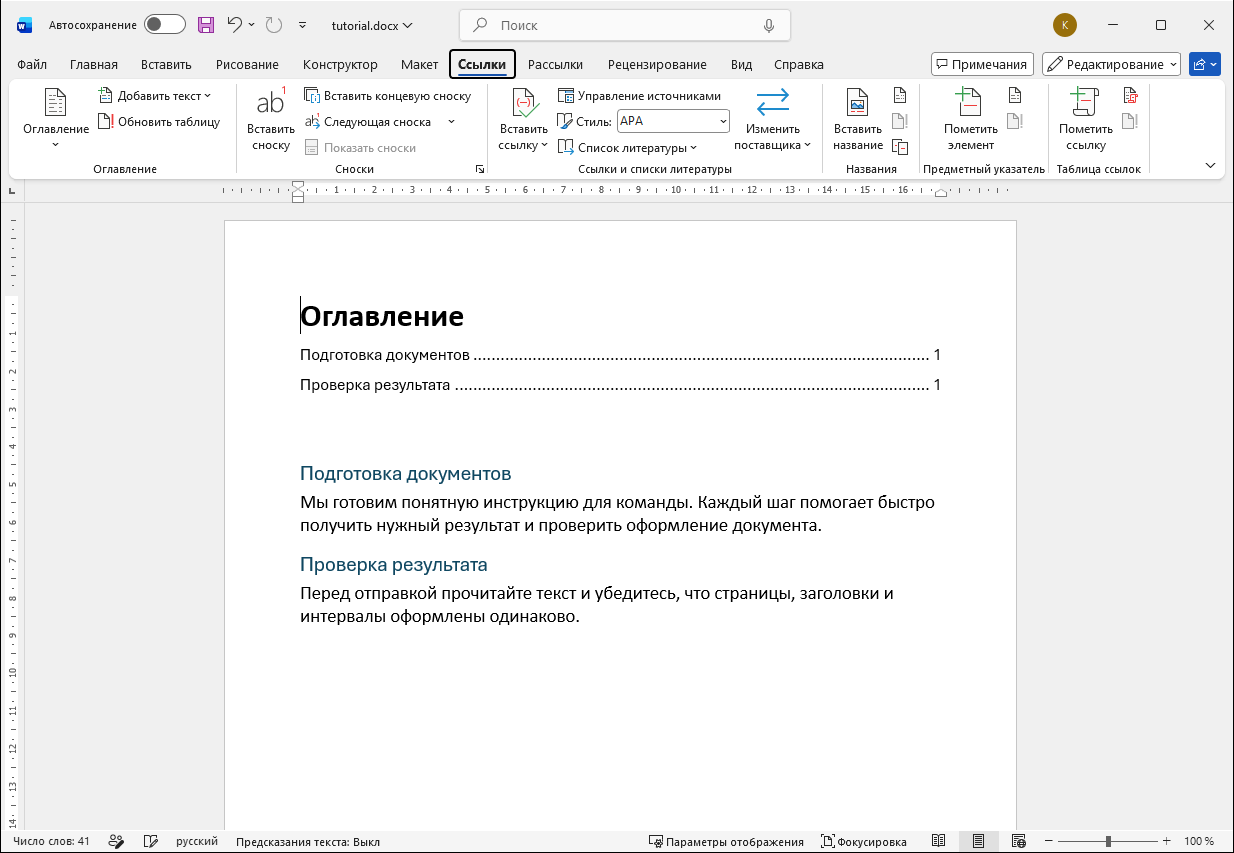
Task: Click the zoom in plus button
Action: [x=1166, y=841]
